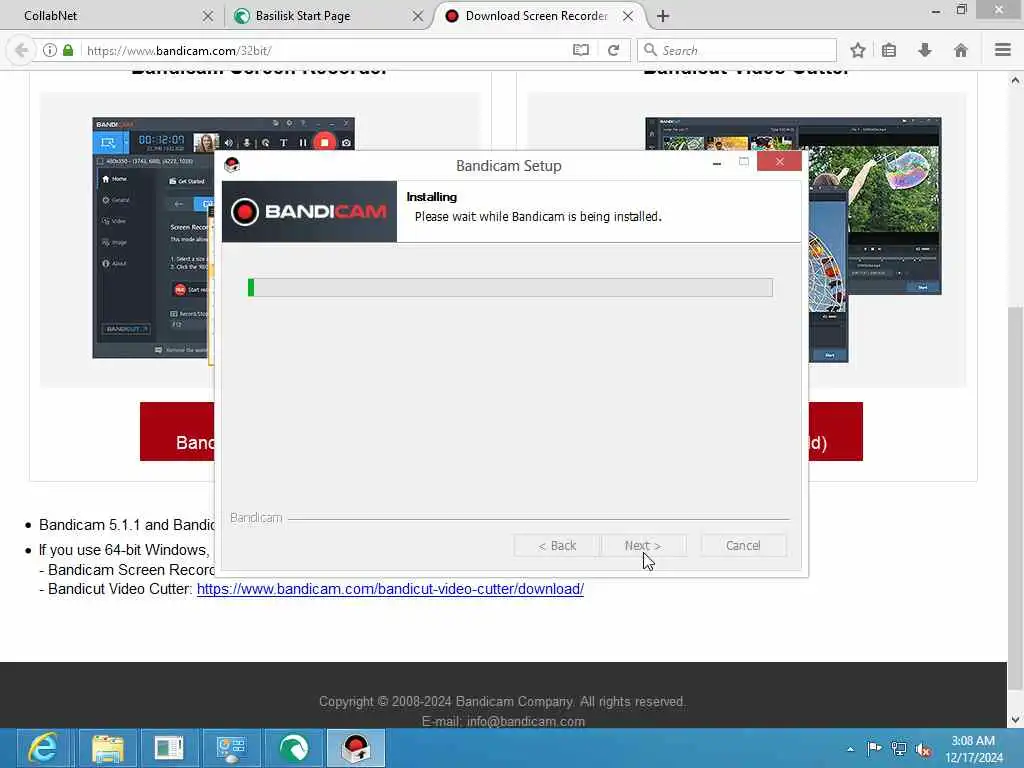Click the installation progress bar
This screenshot has height=768, width=1024.
(510, 287)
